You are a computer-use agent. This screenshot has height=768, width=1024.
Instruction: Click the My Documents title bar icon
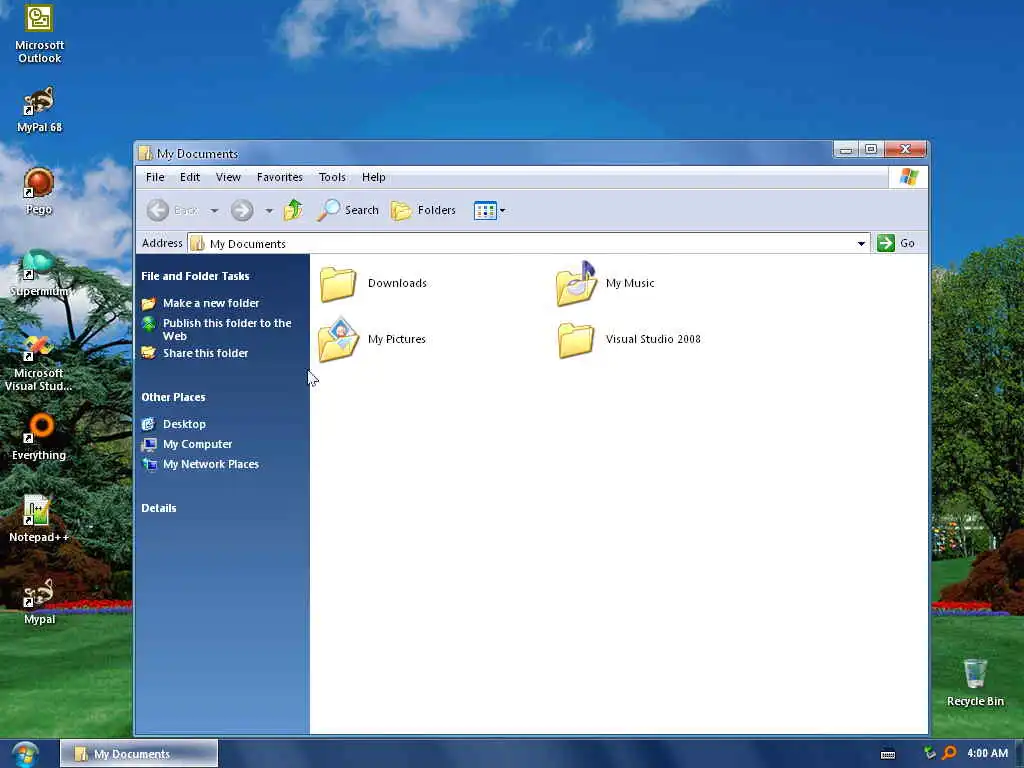point(146,153)
